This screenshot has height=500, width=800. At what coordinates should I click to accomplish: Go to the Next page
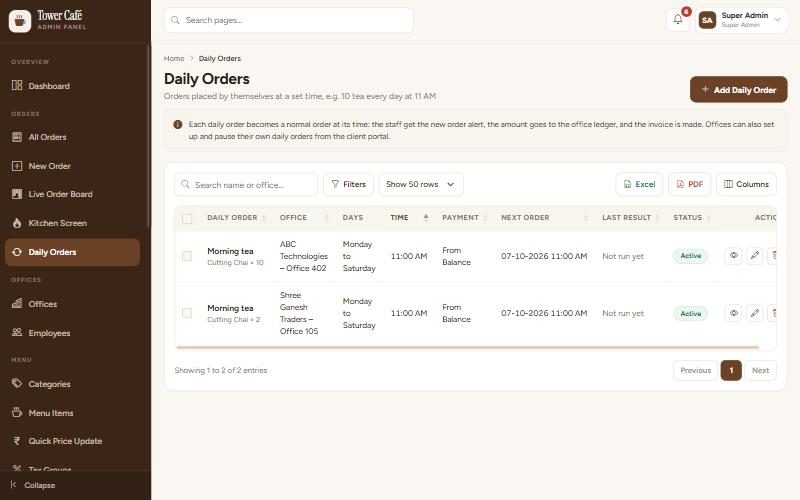point(760,370)
